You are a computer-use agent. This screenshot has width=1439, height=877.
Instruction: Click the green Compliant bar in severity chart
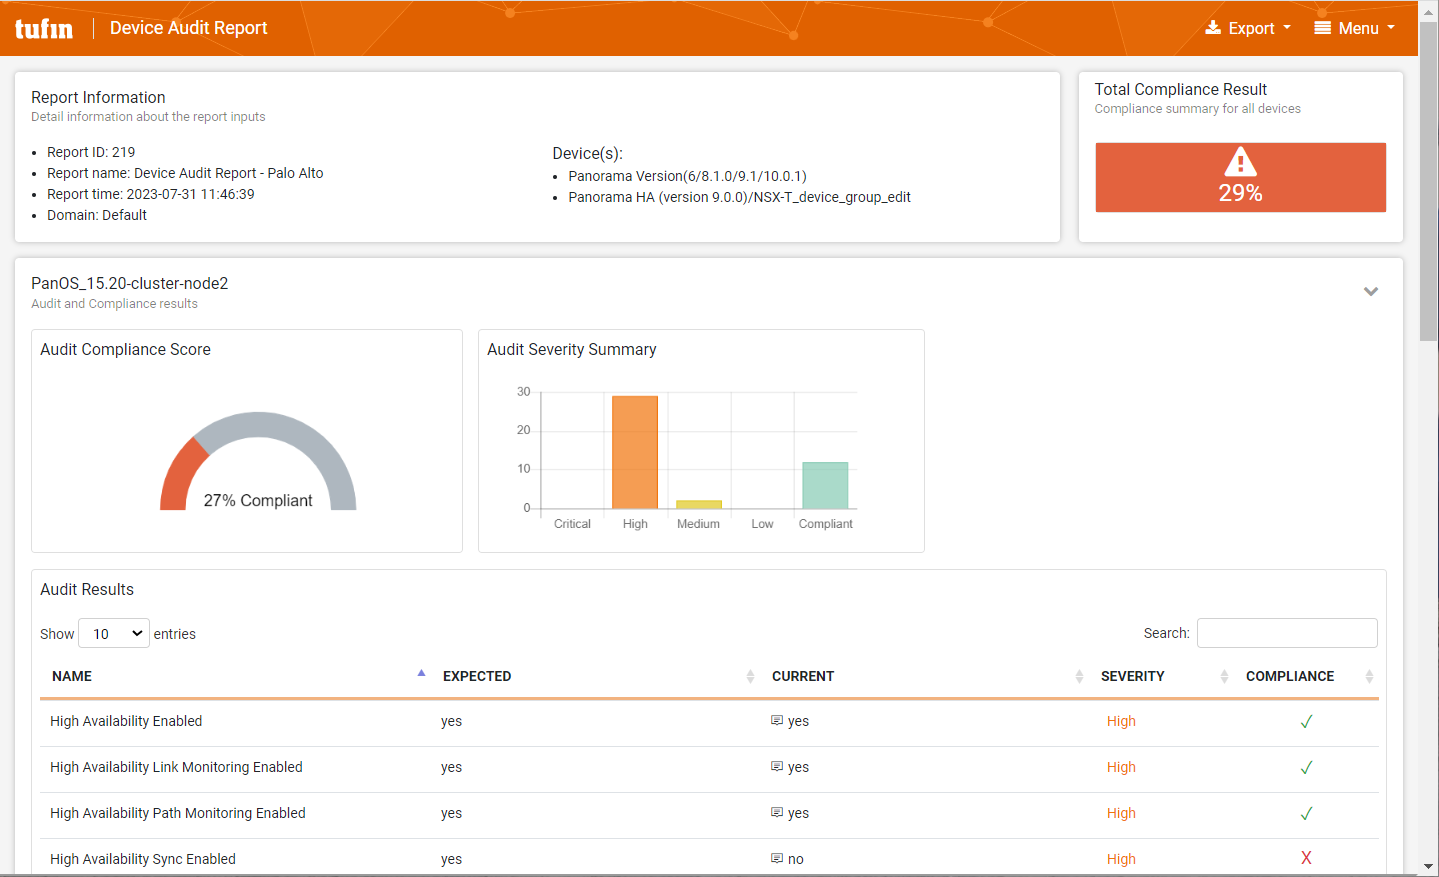[x=825, y=485]
